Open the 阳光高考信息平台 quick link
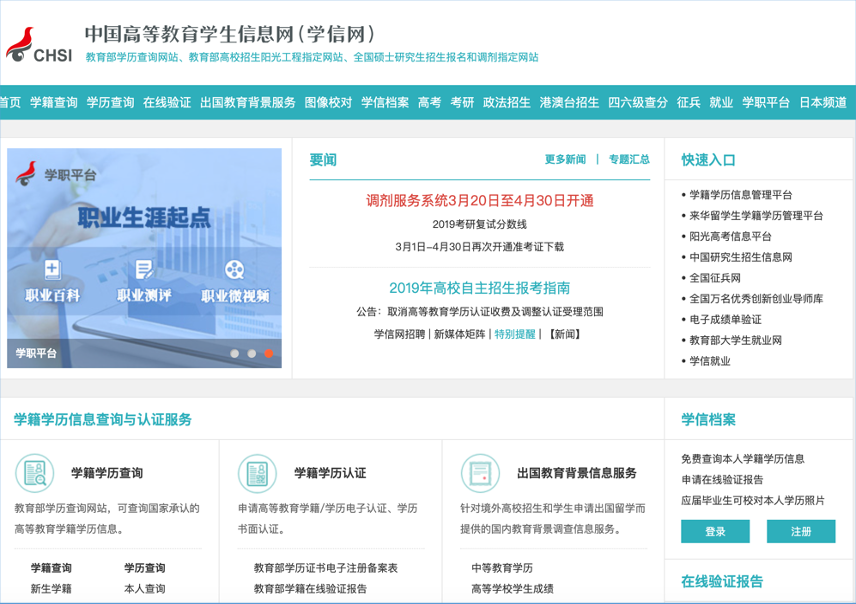The width and height of the screenshot is (856, 604). 730,237
